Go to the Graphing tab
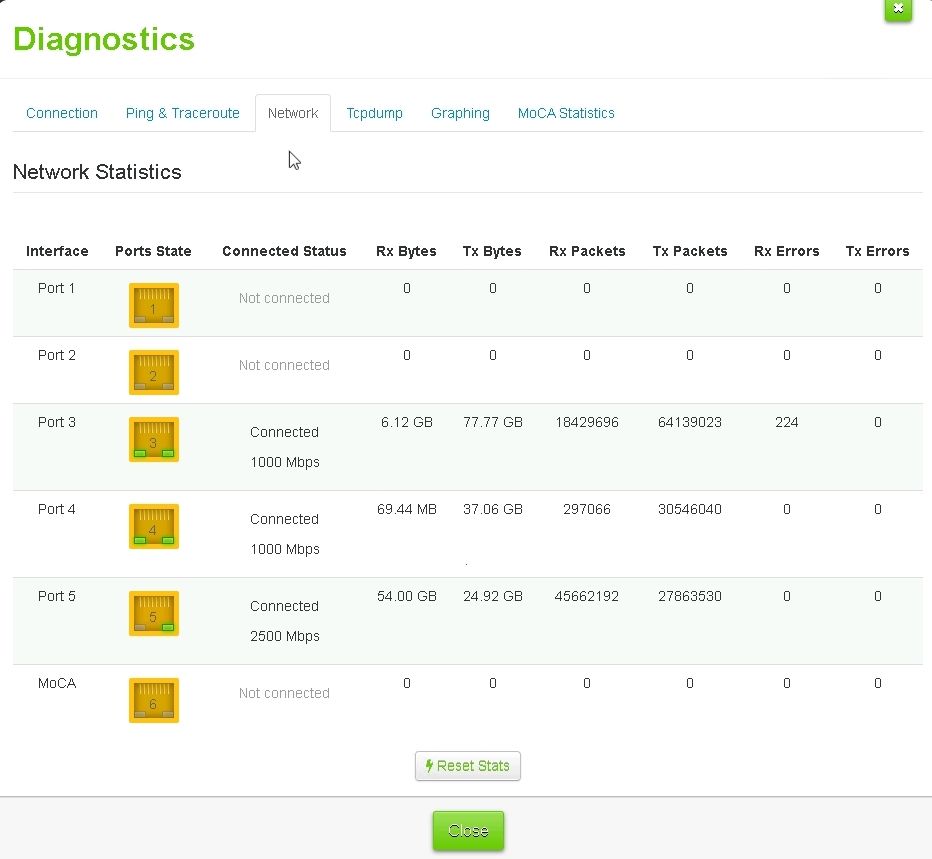 click(x=460, y=113)
